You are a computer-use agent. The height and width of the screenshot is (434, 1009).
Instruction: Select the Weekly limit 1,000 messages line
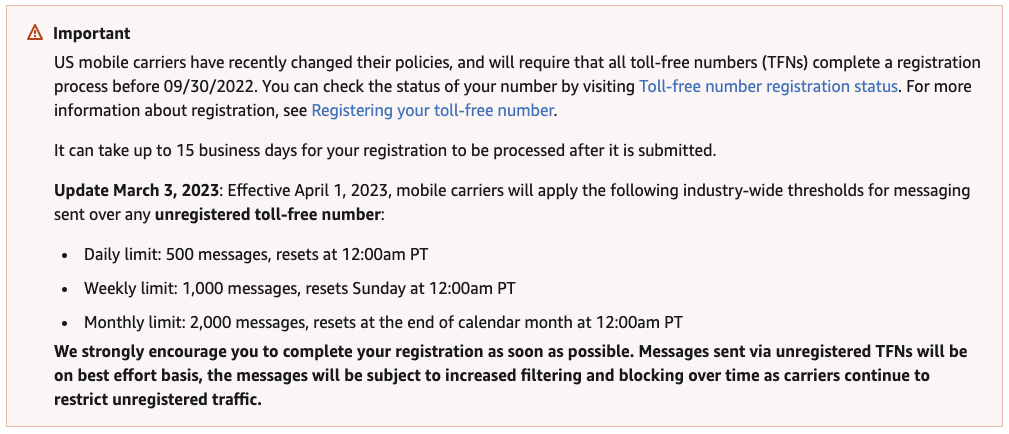299,288
